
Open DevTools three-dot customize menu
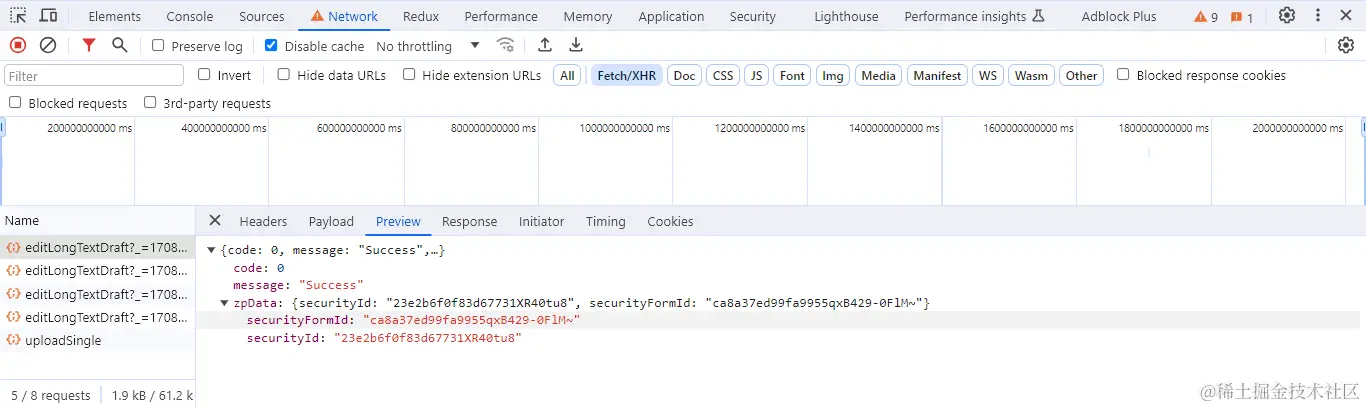(1317, 16)
